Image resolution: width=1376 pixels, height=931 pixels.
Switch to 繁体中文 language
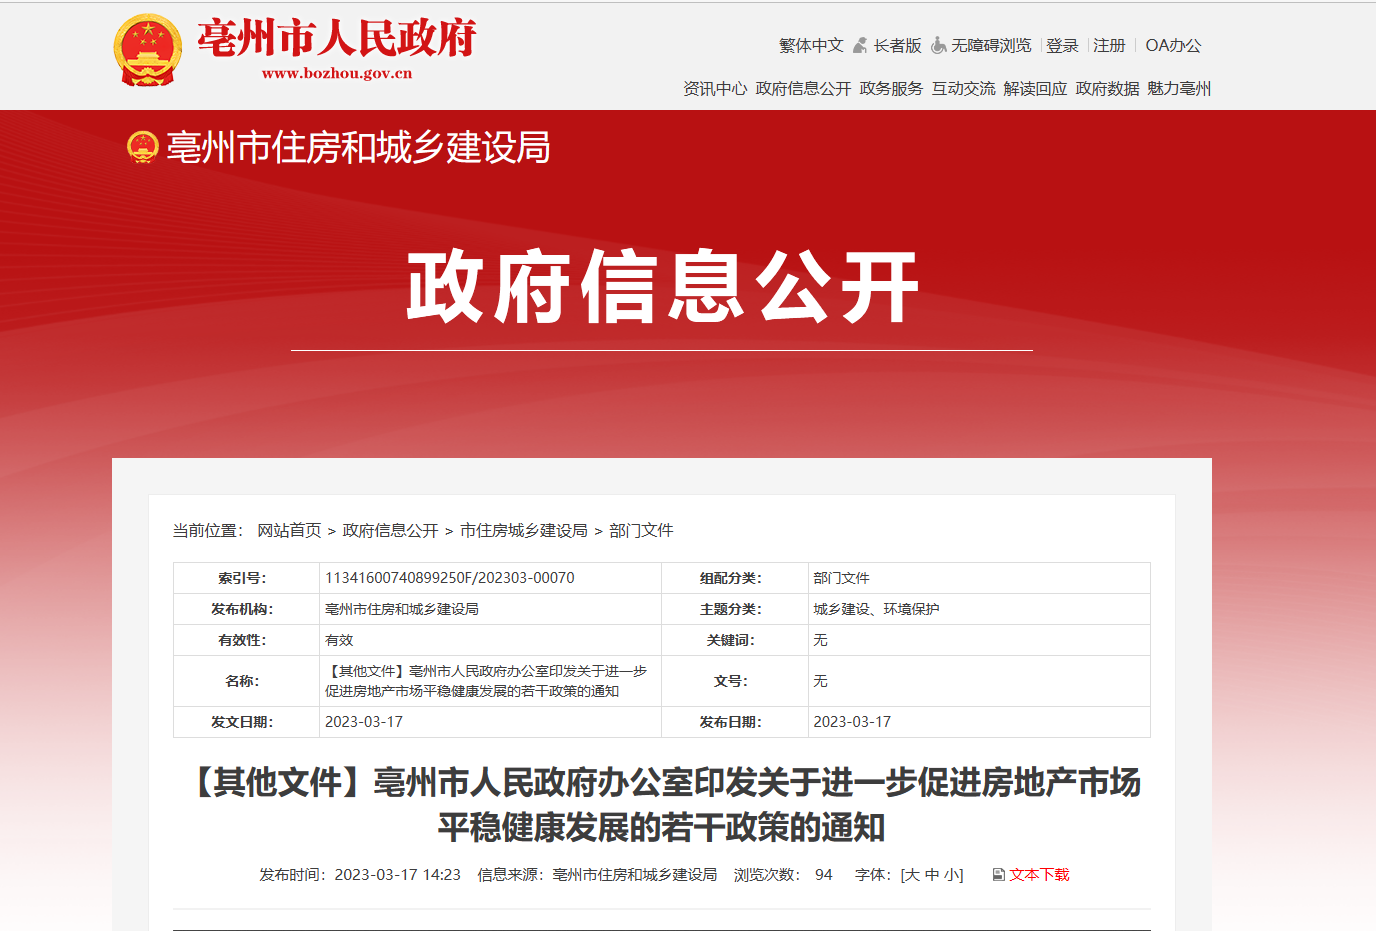tap(811, 45)
